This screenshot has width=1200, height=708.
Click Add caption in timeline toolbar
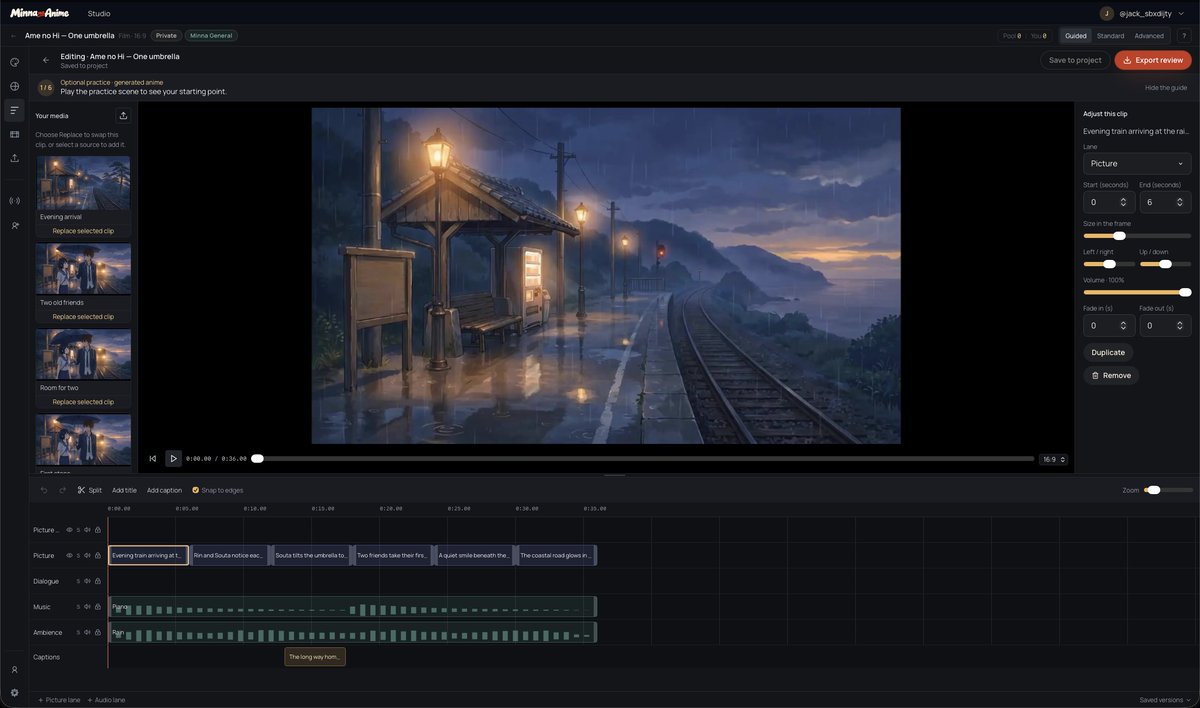tap(164, 490)
